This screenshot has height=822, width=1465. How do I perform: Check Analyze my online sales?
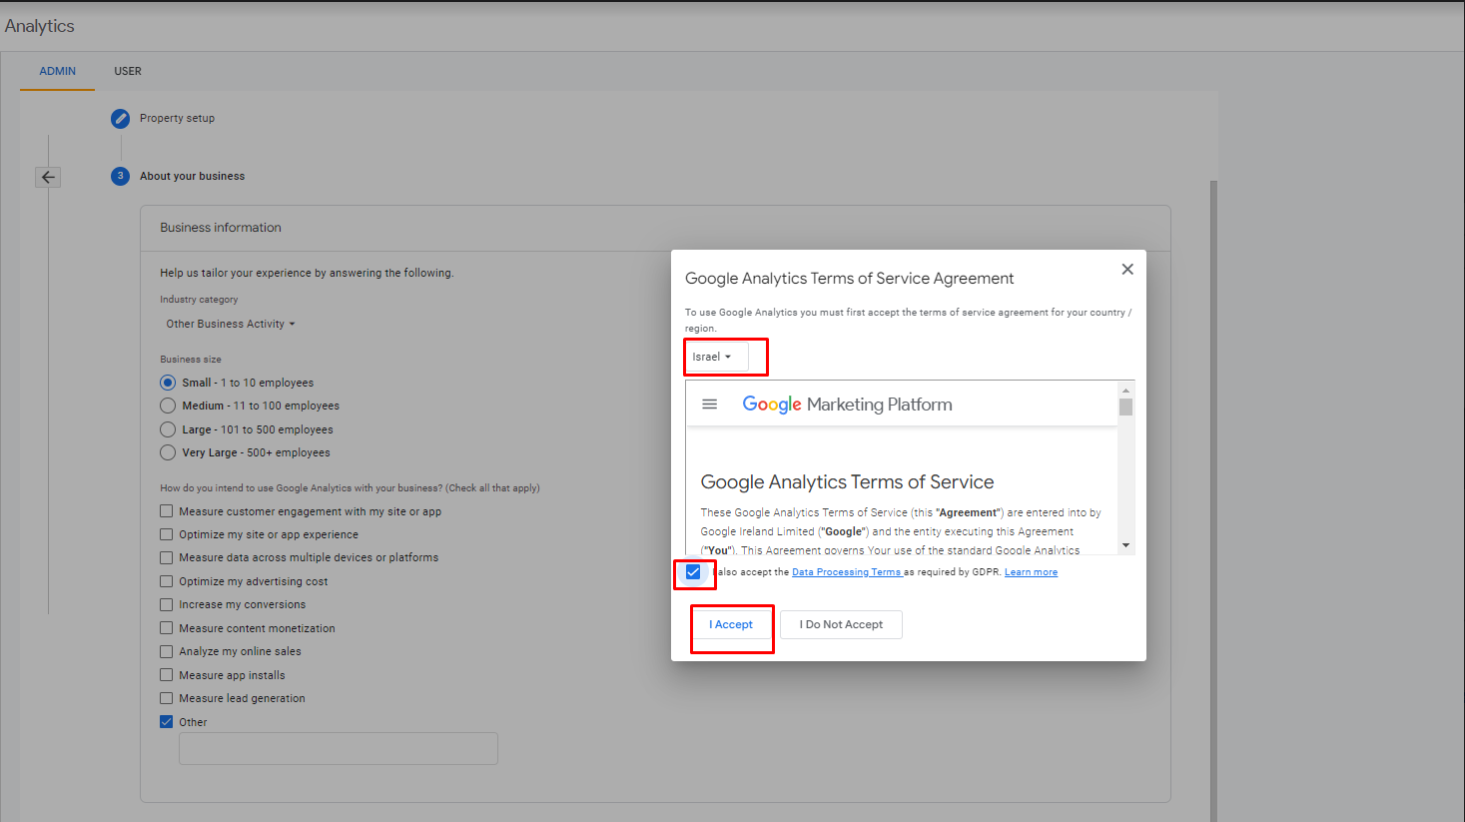(x=166, y=651)
